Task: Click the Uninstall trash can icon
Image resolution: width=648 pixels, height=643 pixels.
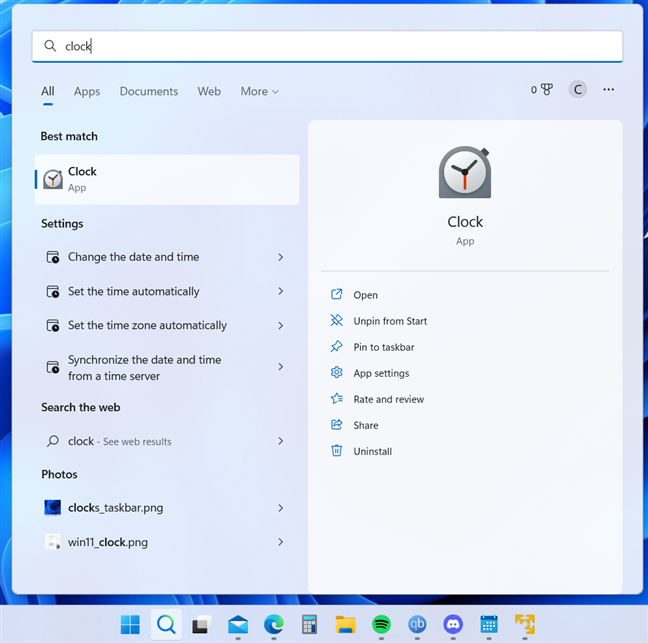Action: pyautogui.click(x=336, y=450)
